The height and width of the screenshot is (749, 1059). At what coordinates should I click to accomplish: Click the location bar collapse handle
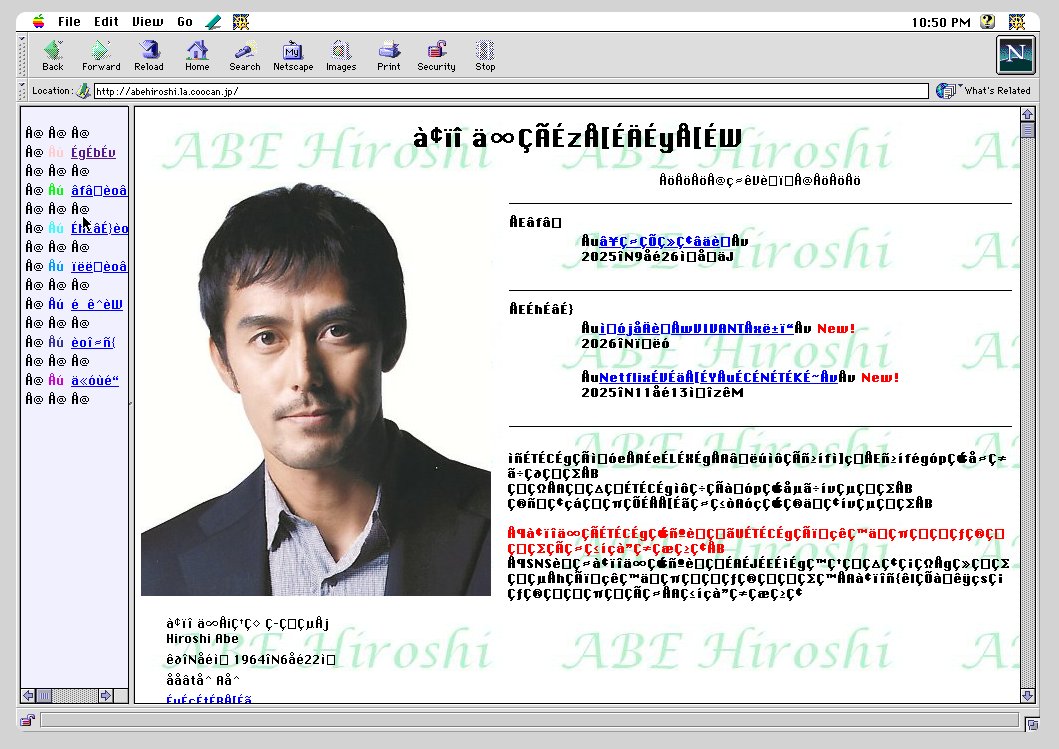point(22,91)
